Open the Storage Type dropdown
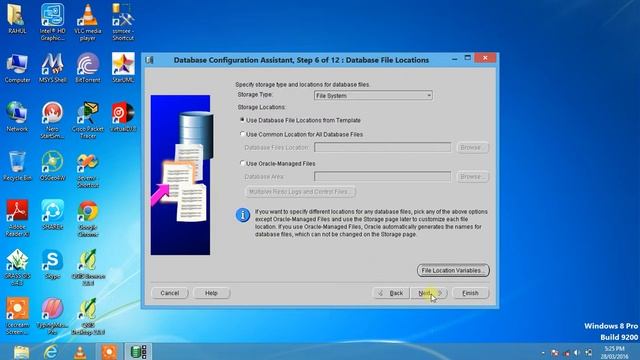Image resolution: width=640 pixels, height=360 pixels. (x=373, y=96)
